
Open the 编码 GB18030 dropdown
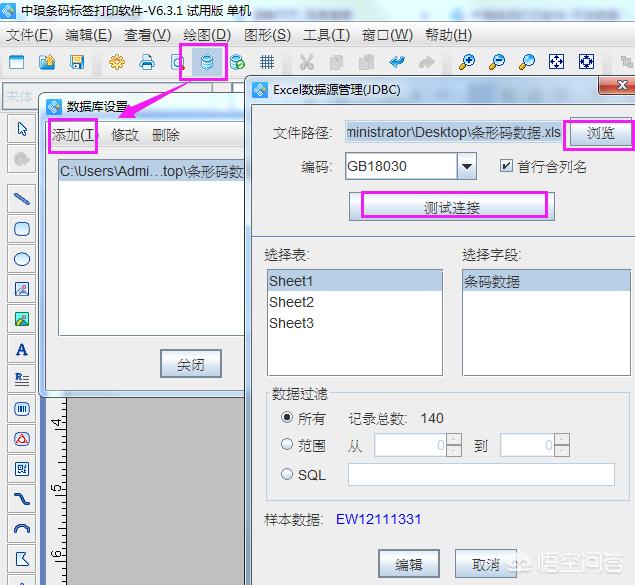point(467,166)
